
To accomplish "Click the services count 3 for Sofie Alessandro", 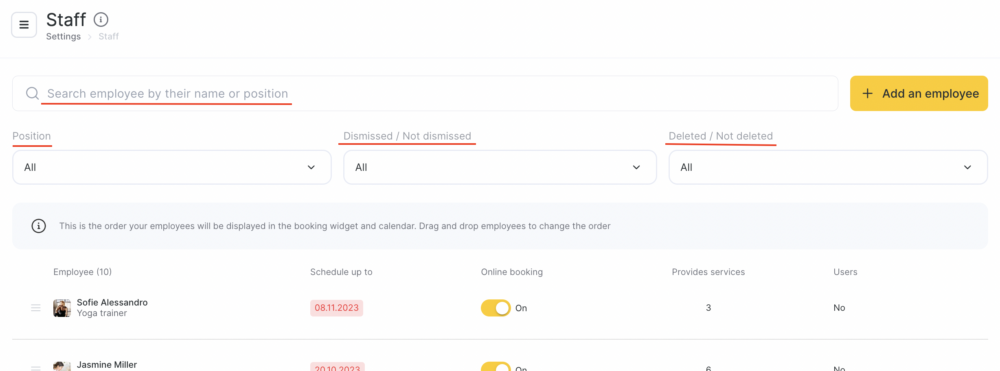I will pos(709,308).
